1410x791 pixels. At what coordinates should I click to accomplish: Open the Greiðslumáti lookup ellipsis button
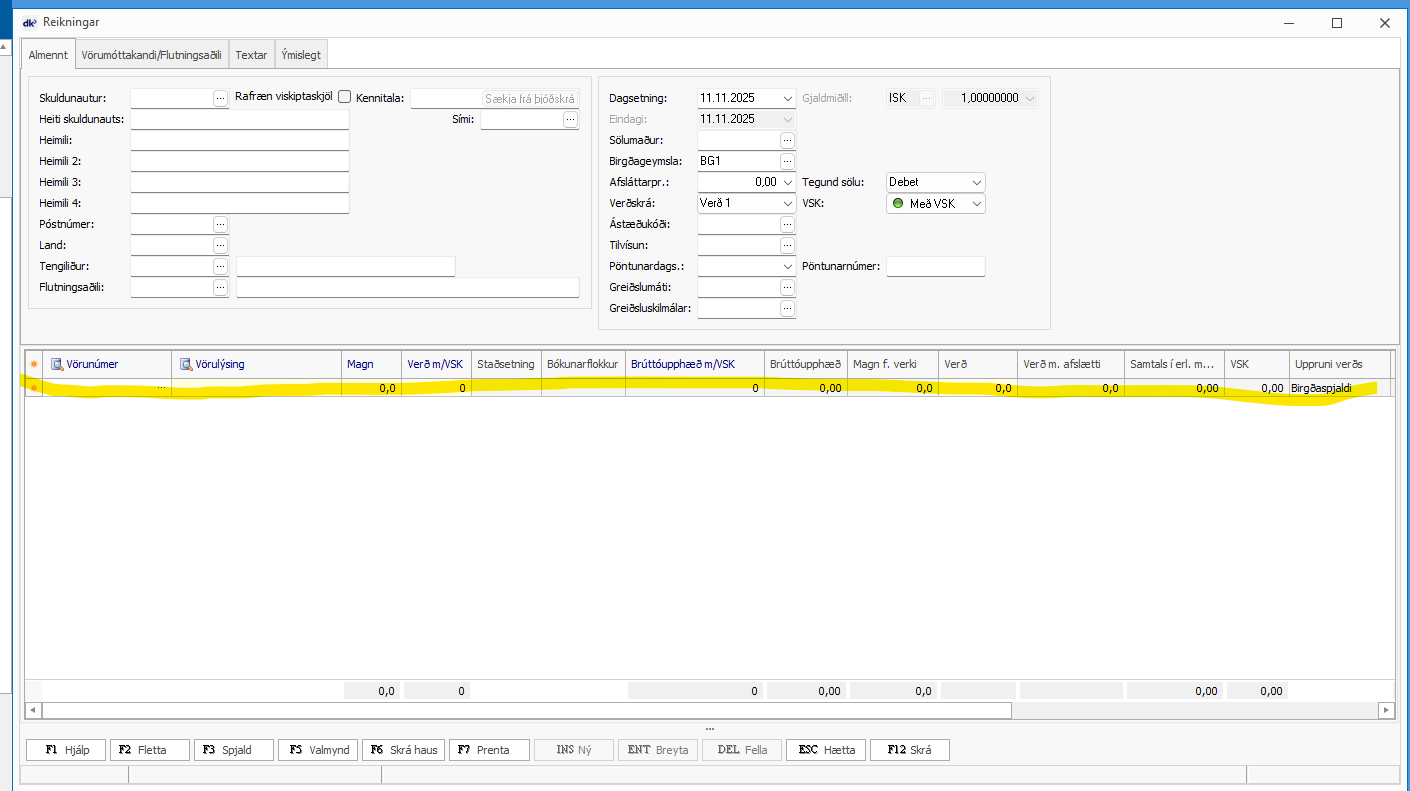point(788,287)
